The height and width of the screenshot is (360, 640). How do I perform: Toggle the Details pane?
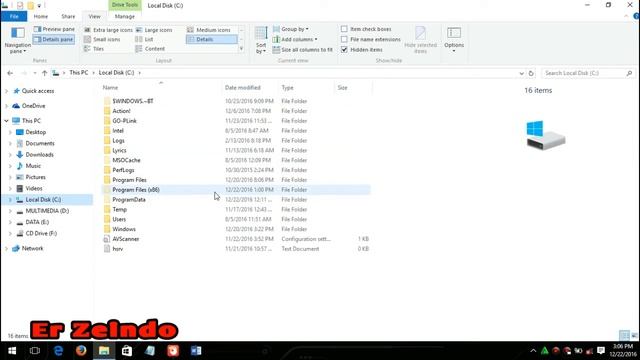(53, 40)
